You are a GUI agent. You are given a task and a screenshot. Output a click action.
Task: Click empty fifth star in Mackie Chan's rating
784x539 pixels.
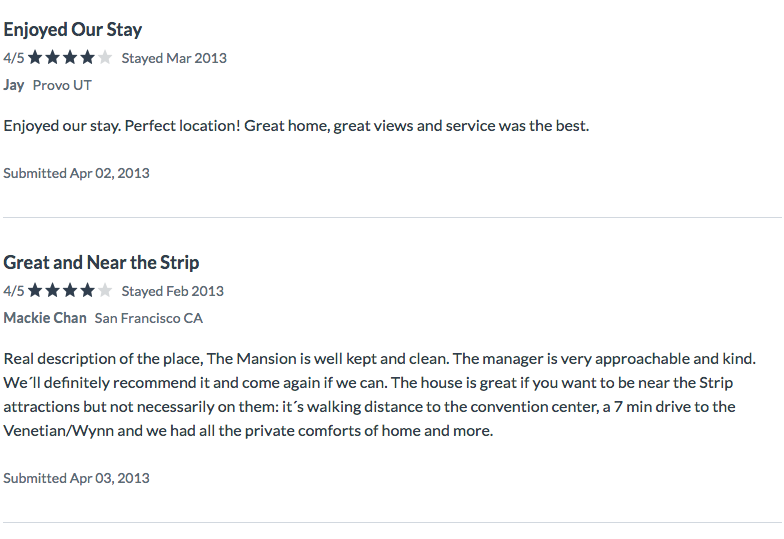click(x=105, y=290)
